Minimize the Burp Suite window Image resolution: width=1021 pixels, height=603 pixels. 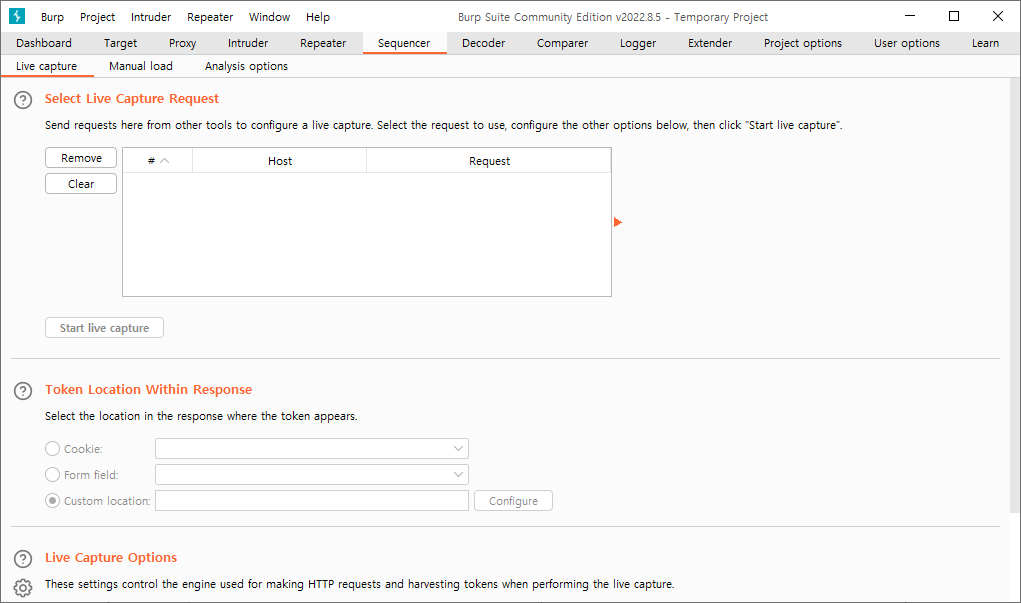pyautogui.click(x=910, y=16)
